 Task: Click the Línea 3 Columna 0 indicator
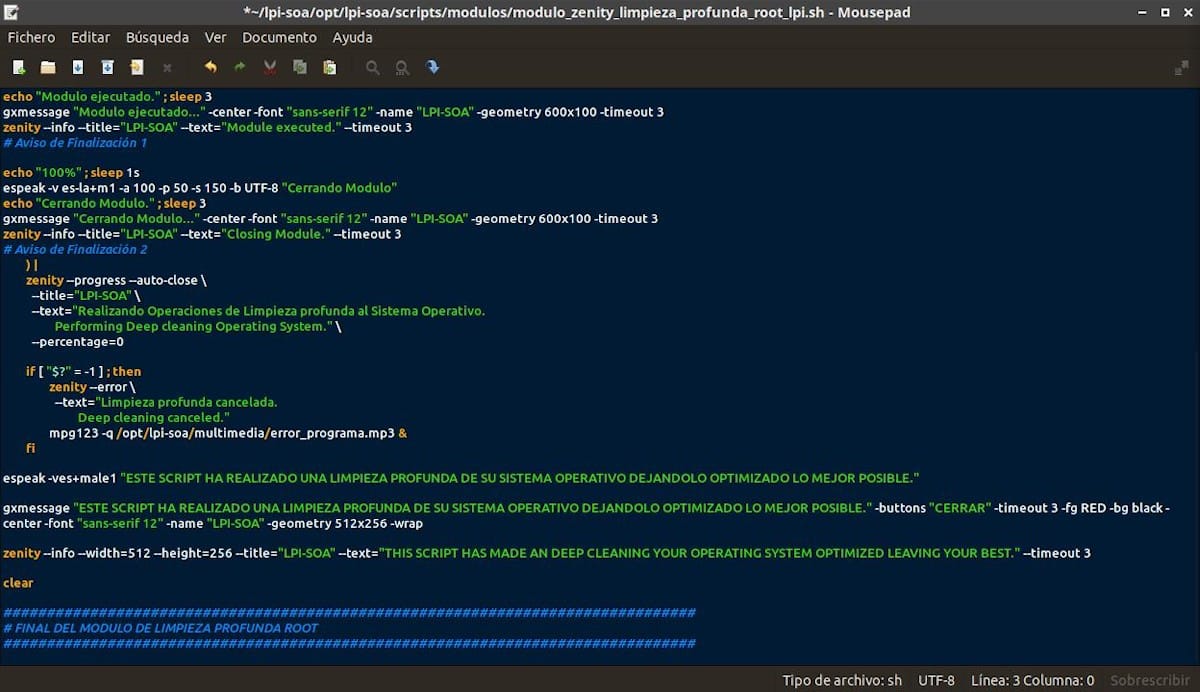point(1032,680)
